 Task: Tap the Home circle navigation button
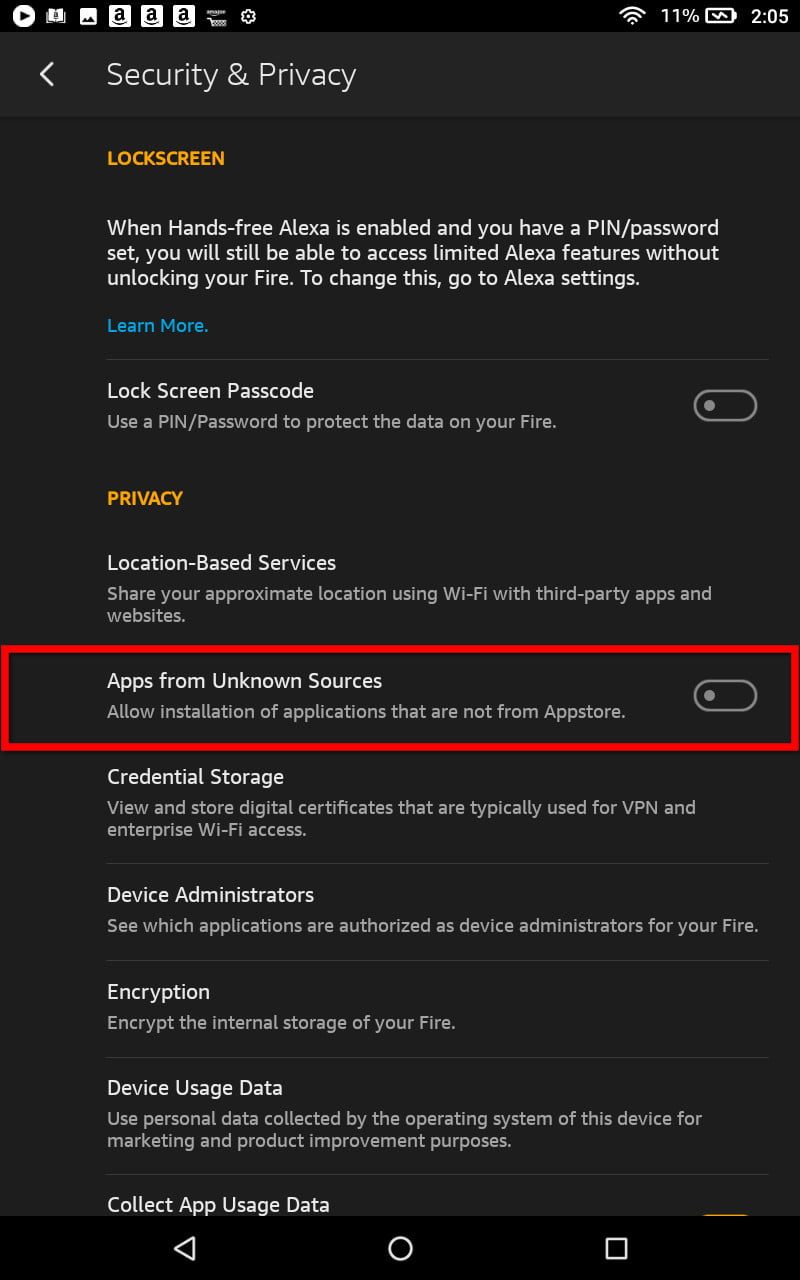click(400, 1248)
